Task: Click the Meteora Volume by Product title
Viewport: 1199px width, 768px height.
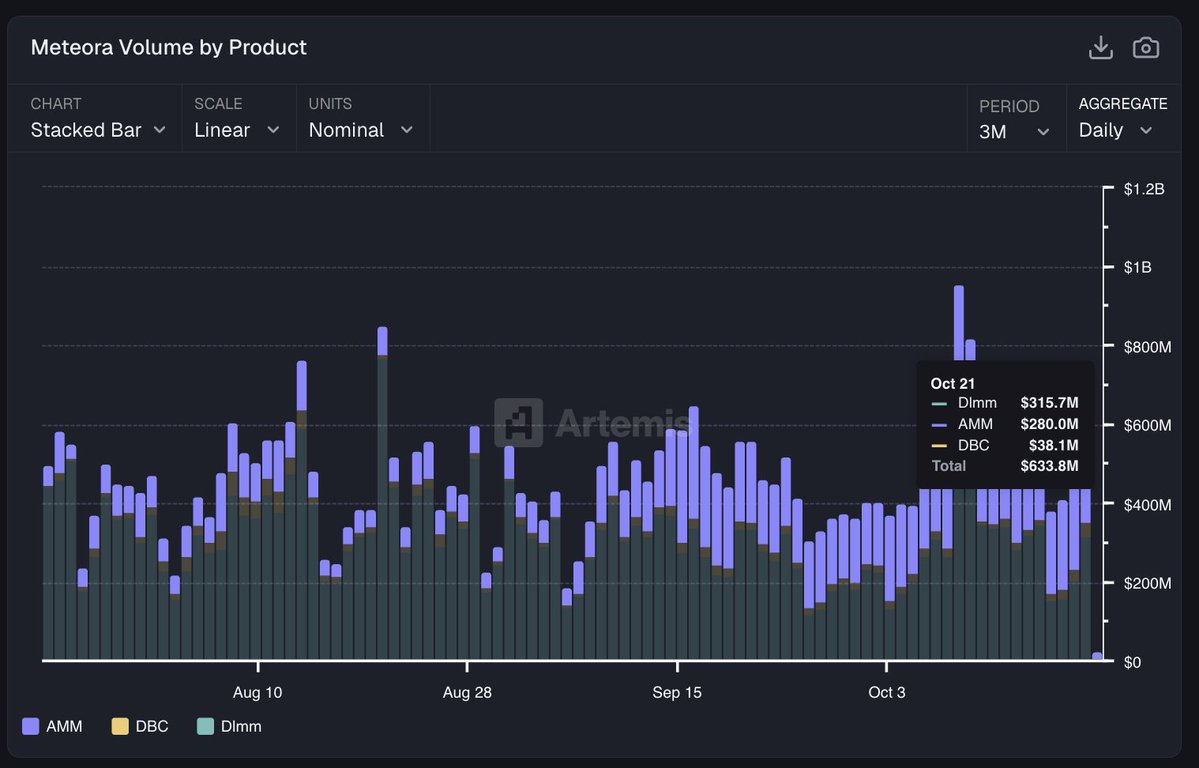Action: pos(168,47)
